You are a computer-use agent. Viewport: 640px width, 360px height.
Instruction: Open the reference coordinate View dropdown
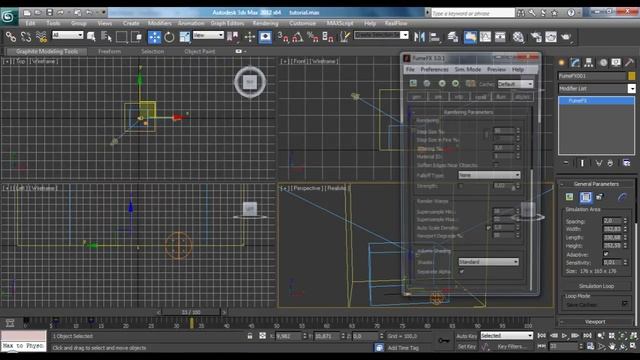208,36
